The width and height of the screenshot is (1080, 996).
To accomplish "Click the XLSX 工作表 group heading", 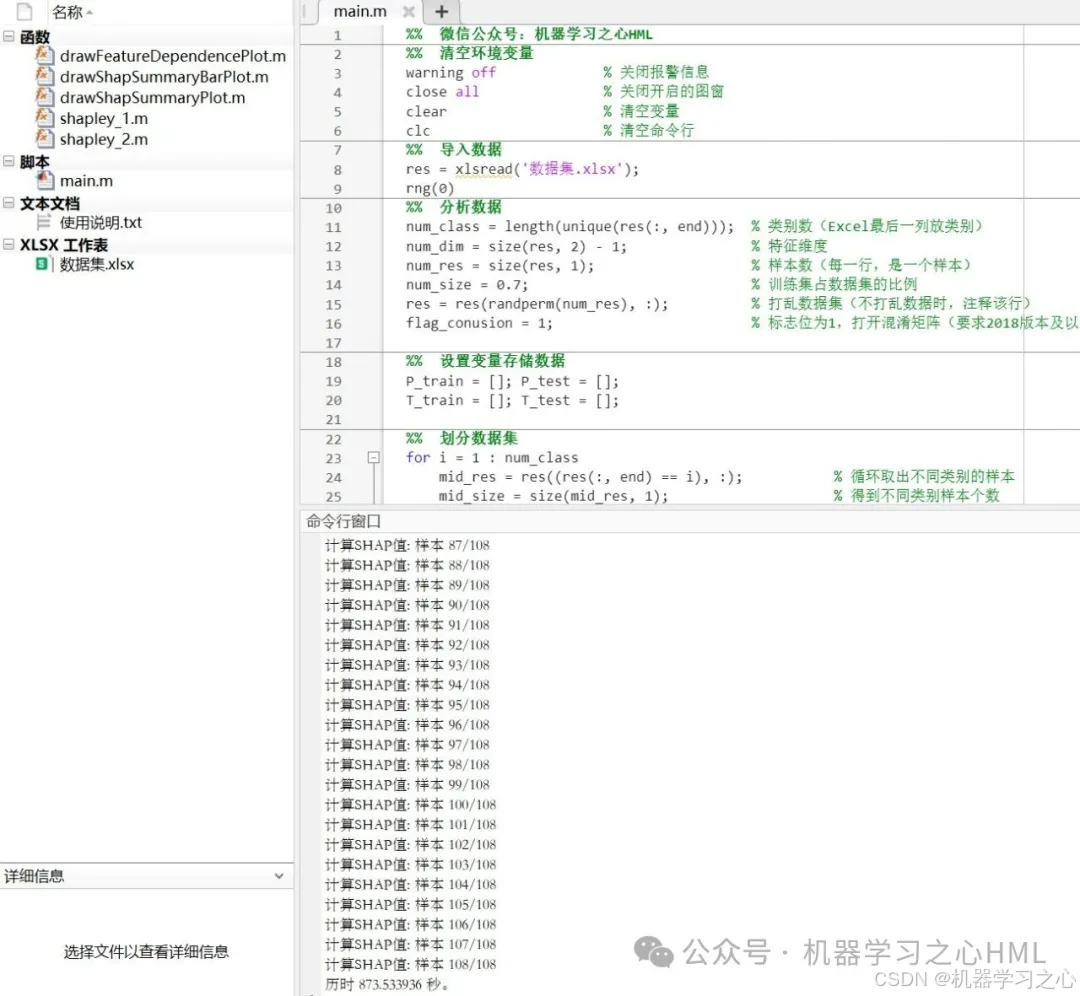I will 63,245.
